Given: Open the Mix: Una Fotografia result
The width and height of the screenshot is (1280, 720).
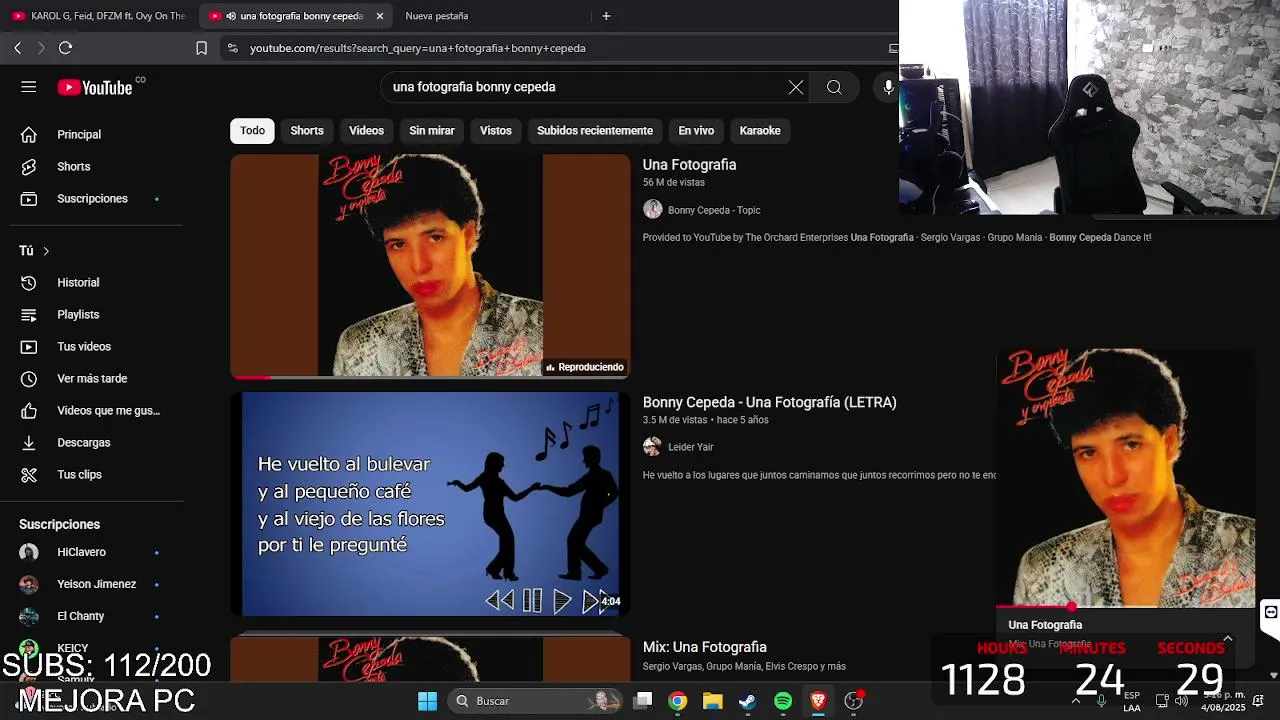Looking at the screenshot, I should tap(704, 647).
